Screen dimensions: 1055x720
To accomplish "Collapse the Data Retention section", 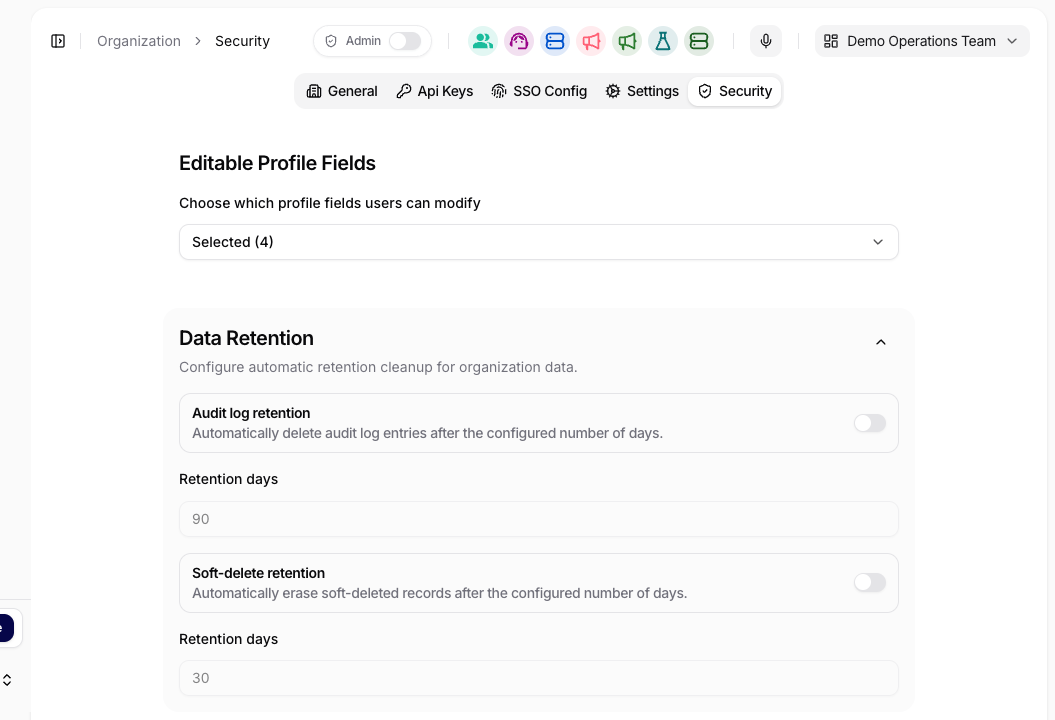I will (x=881, y=343).
